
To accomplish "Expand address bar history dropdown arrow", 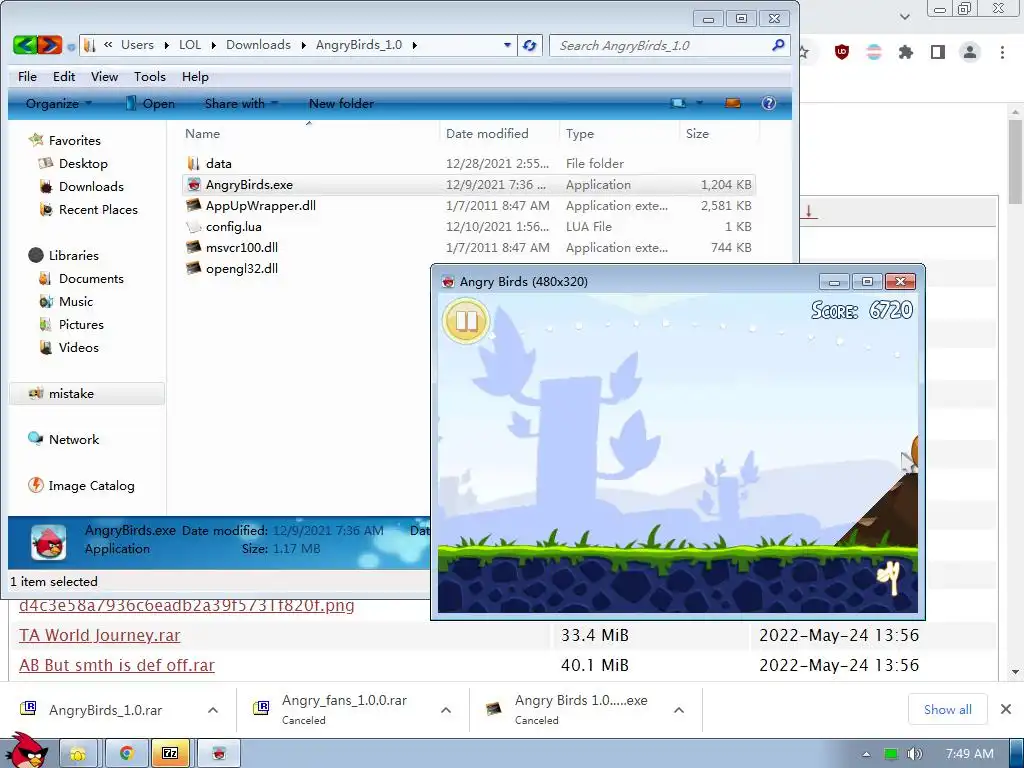I will [x=507, y=45].
